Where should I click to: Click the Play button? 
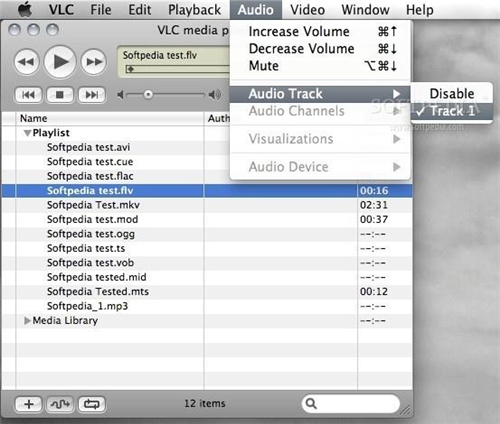60,62
